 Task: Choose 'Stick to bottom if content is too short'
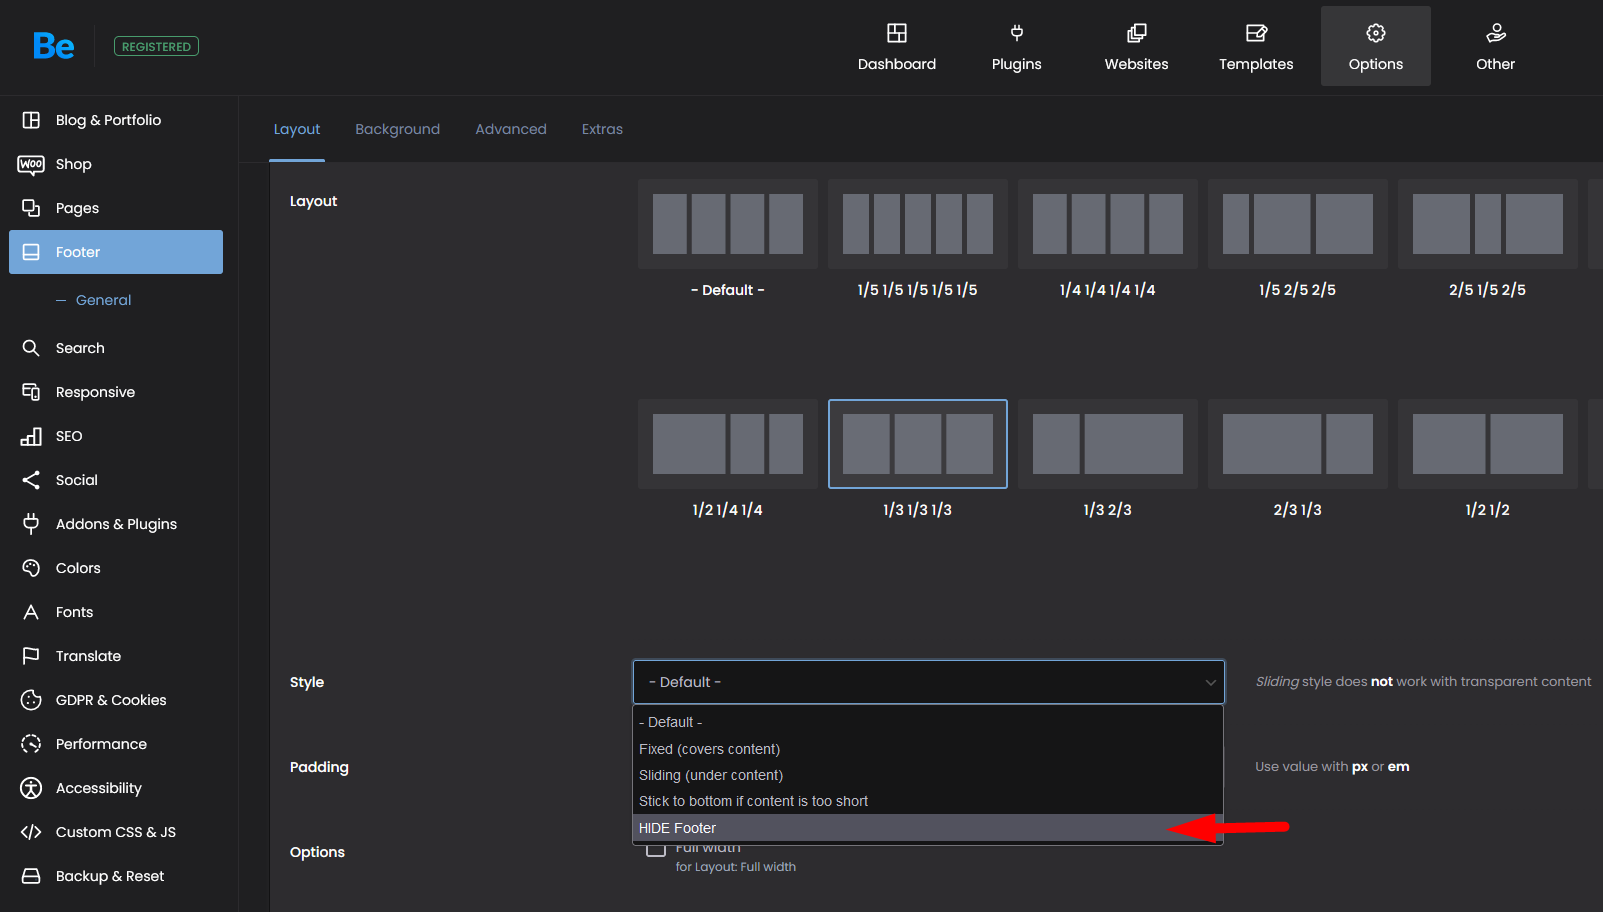coord(928,801)
